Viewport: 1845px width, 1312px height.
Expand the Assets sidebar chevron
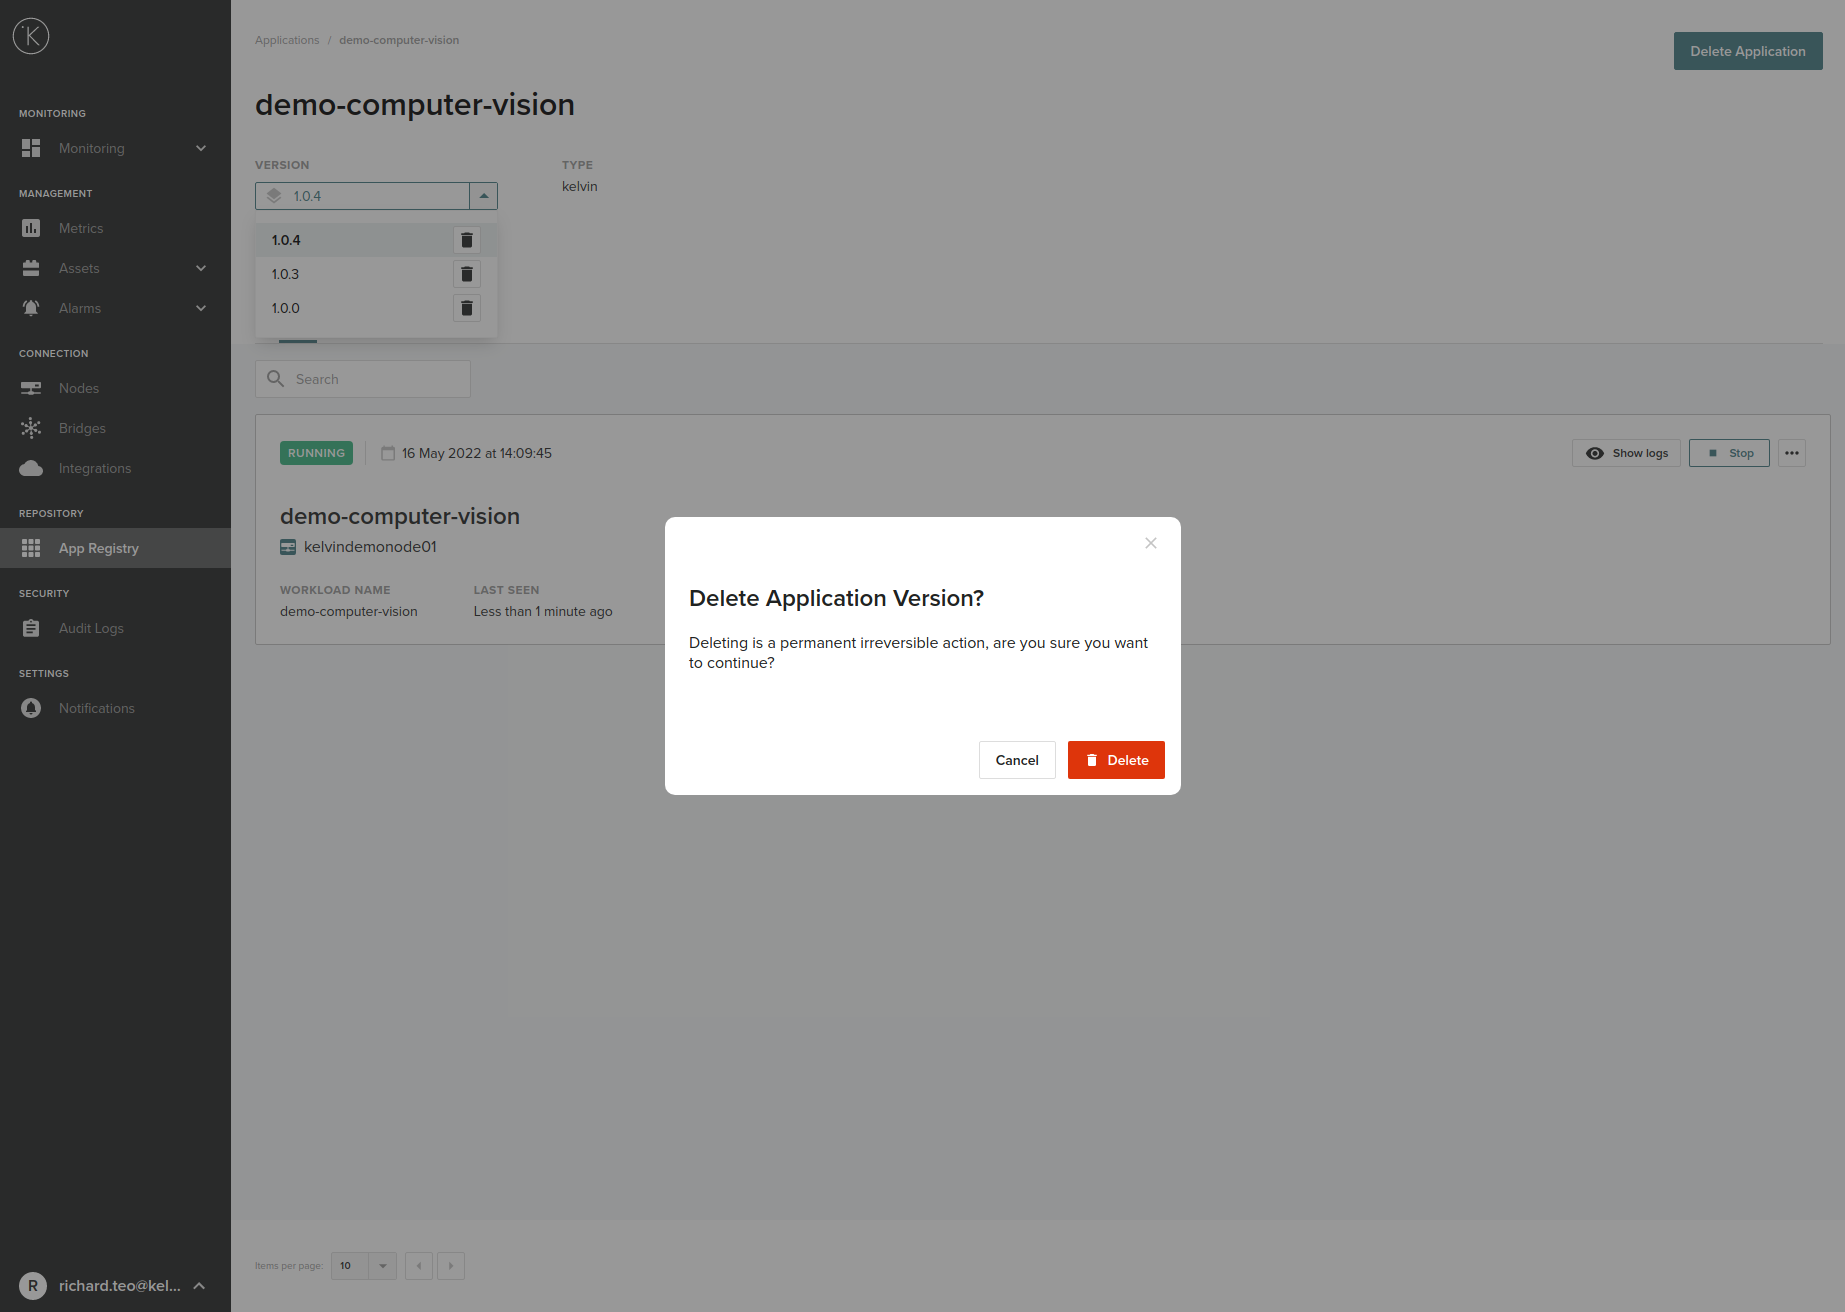tap(201, 268)
